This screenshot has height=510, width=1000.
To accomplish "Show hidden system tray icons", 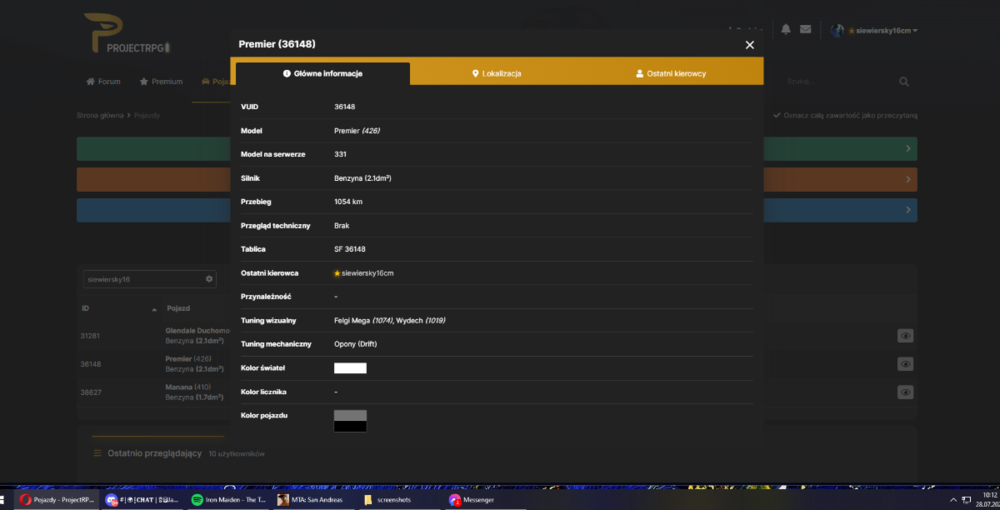I will click(x=954, y=500).
